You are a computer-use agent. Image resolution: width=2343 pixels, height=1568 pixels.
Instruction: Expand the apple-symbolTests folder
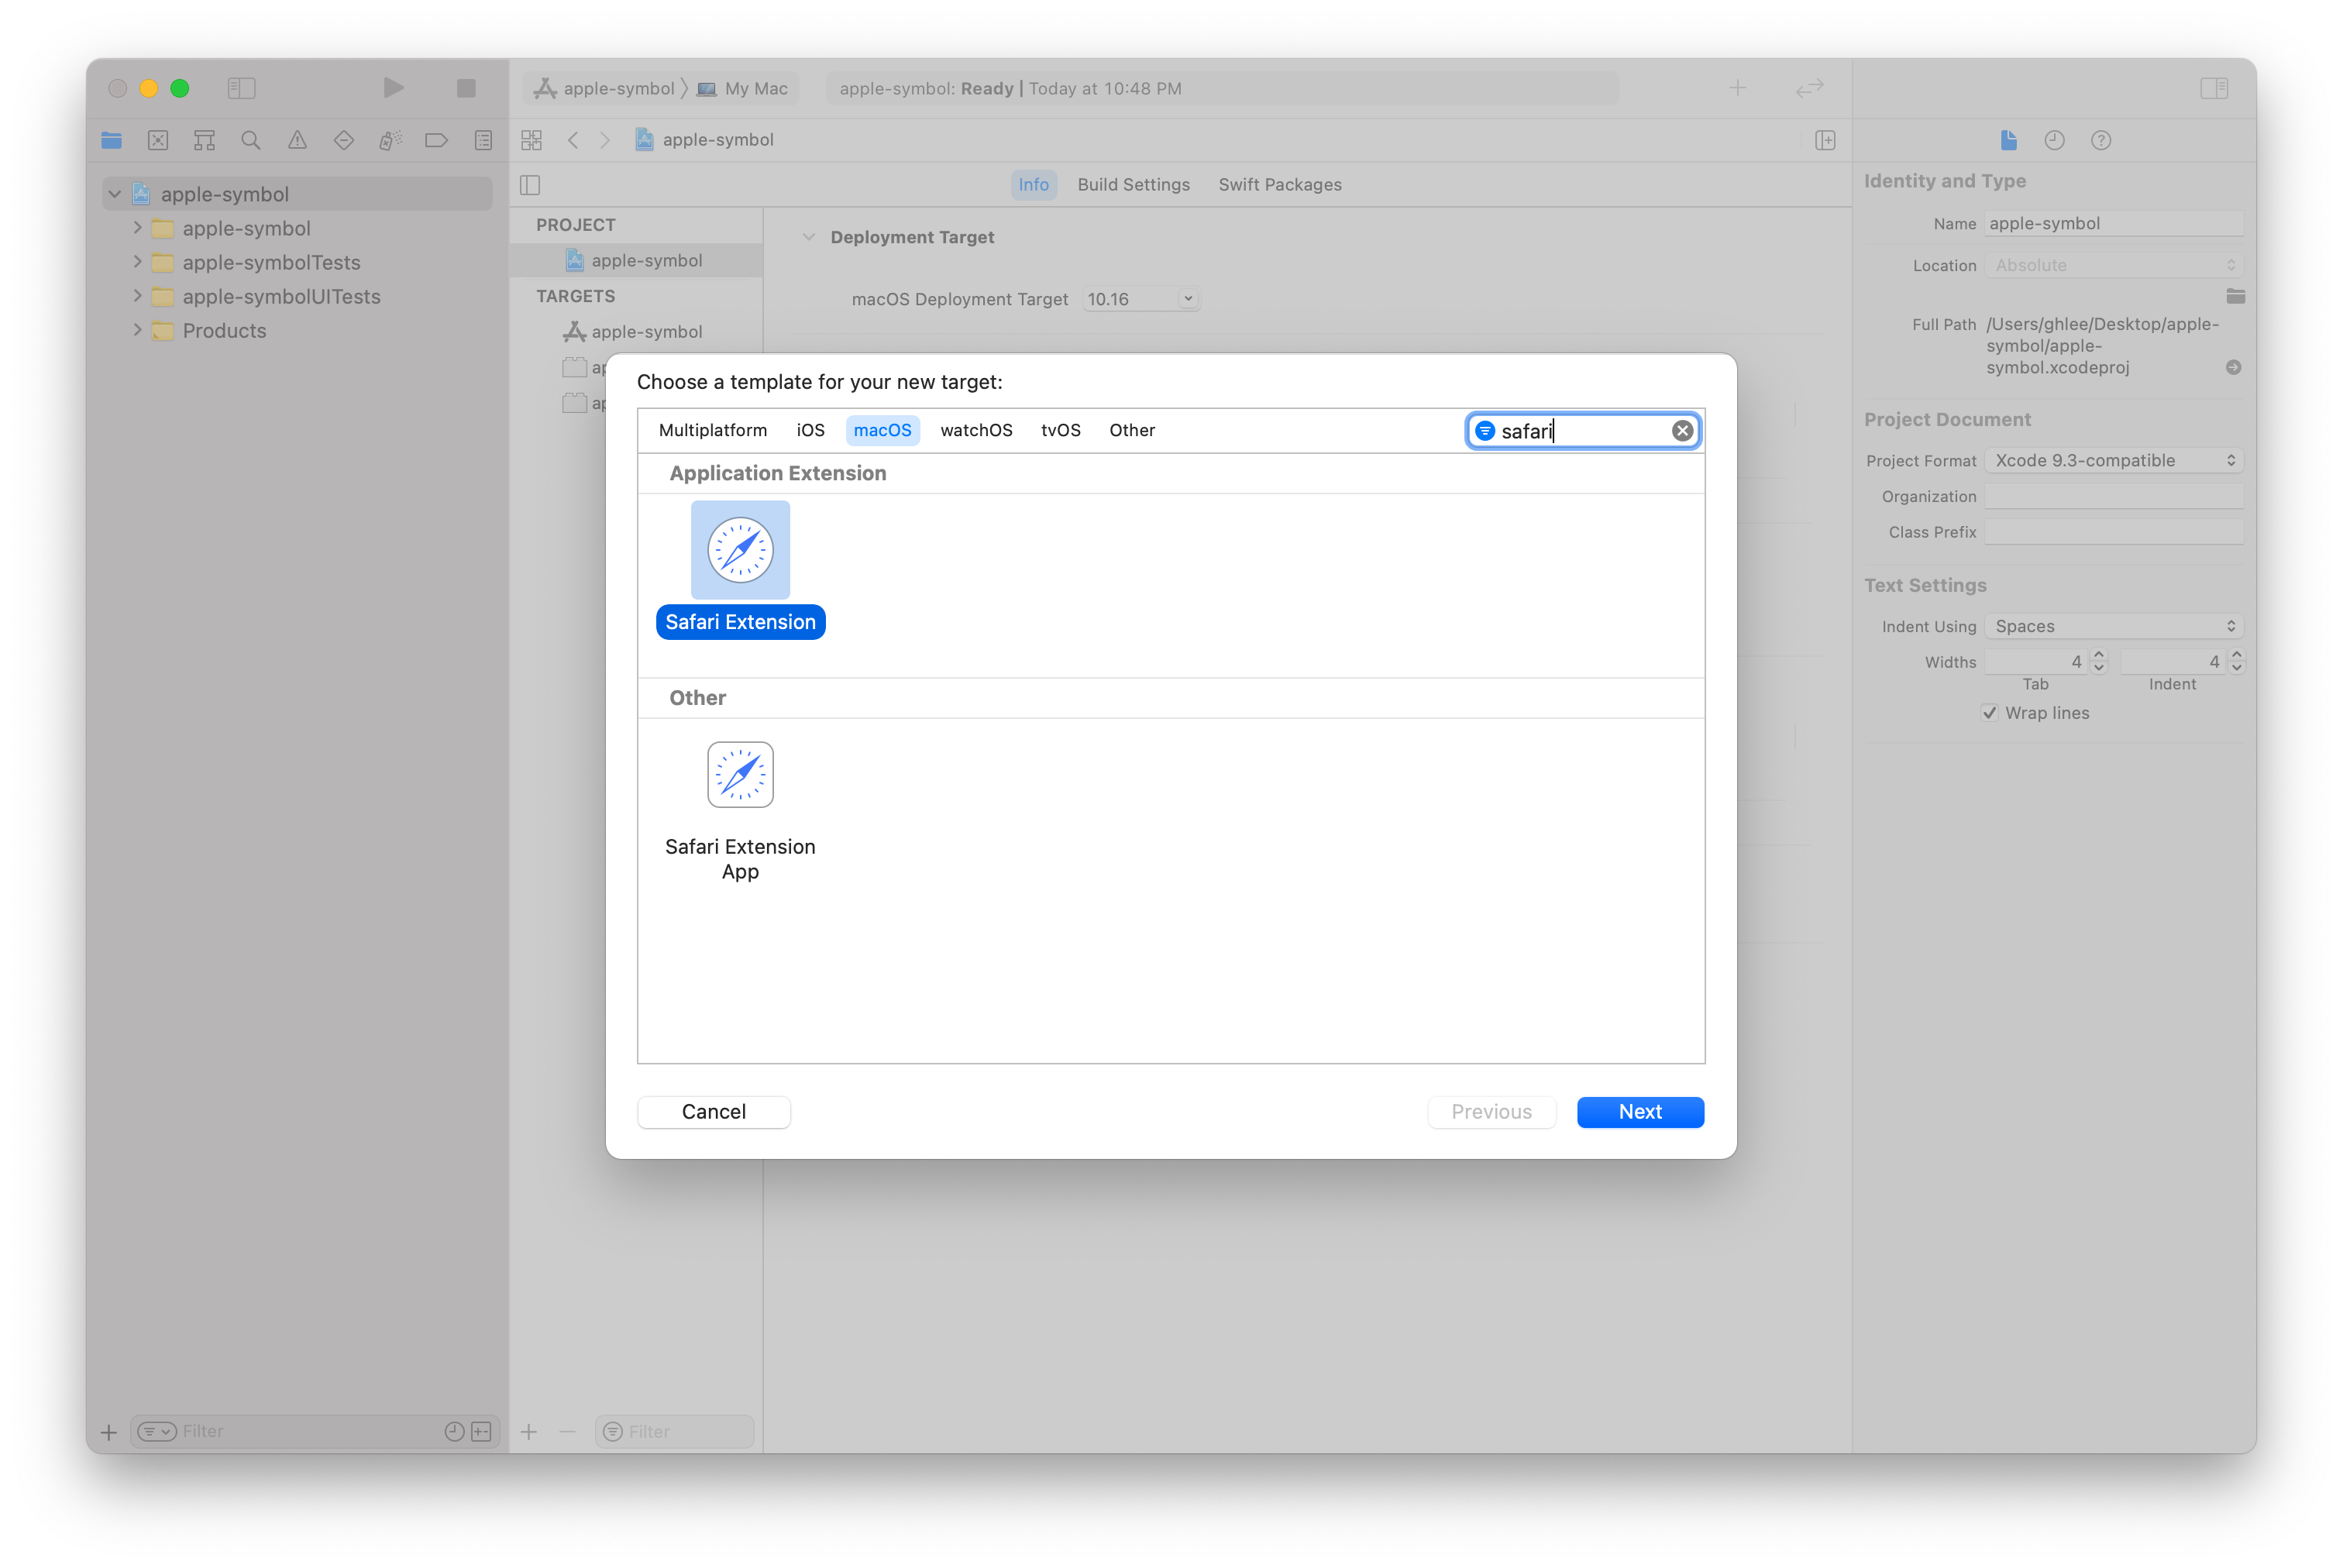pos(137,262)
